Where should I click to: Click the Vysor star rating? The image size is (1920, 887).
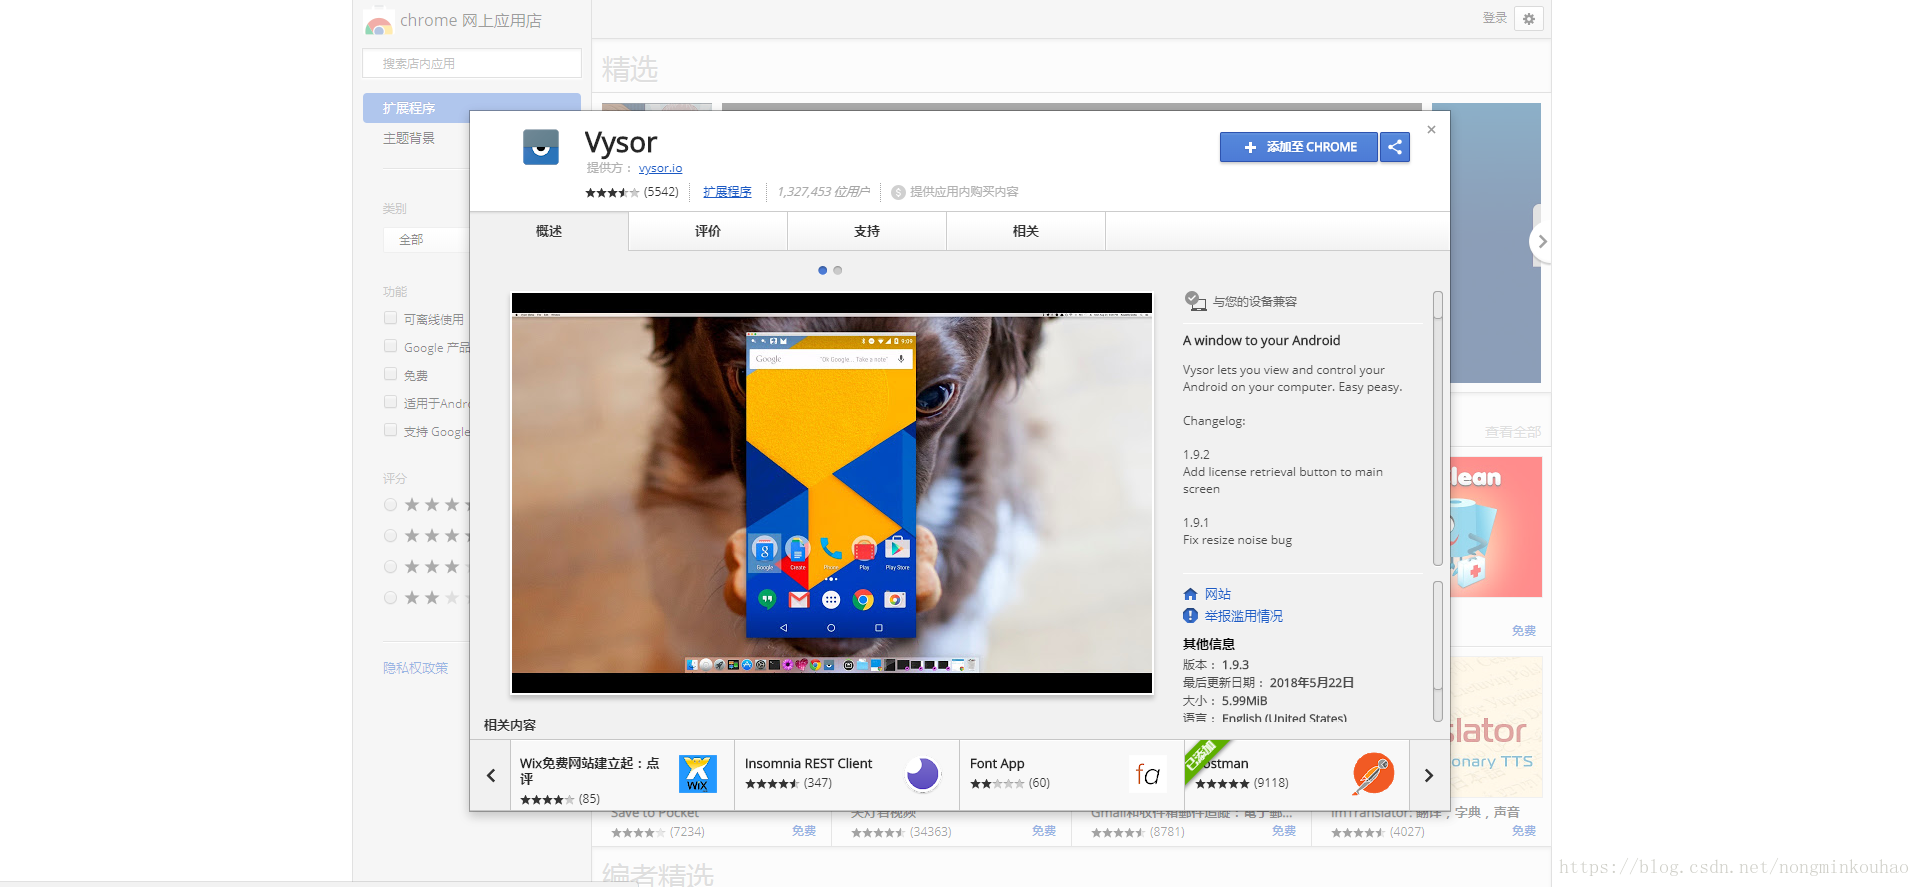(612, 192)
